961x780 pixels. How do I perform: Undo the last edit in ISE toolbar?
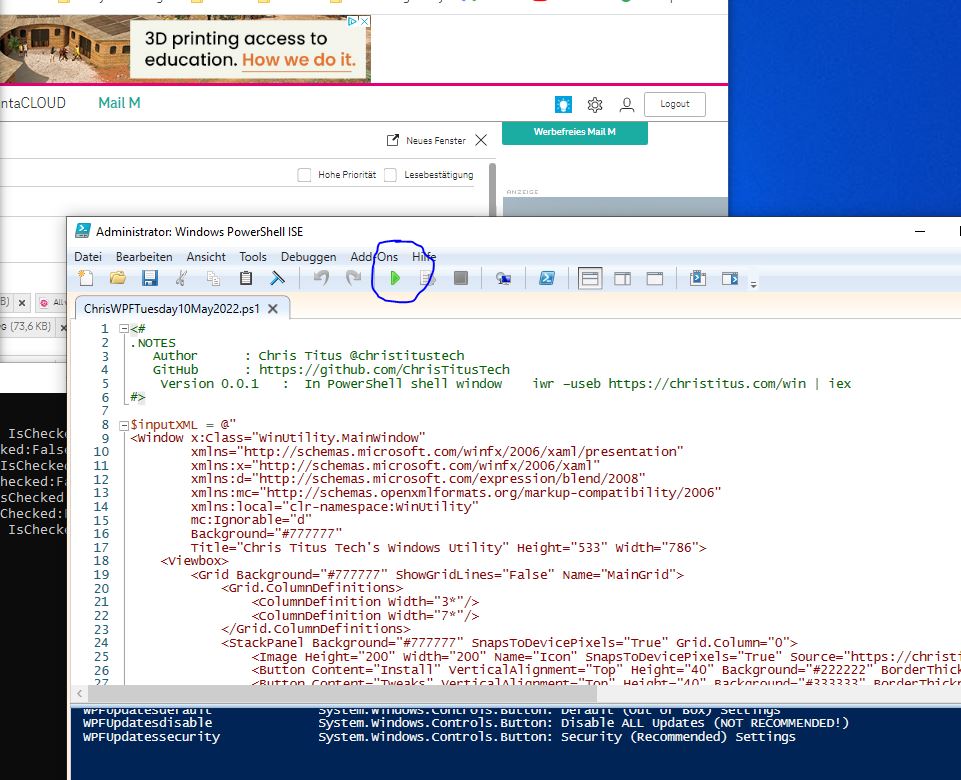[x=321, y=278]
